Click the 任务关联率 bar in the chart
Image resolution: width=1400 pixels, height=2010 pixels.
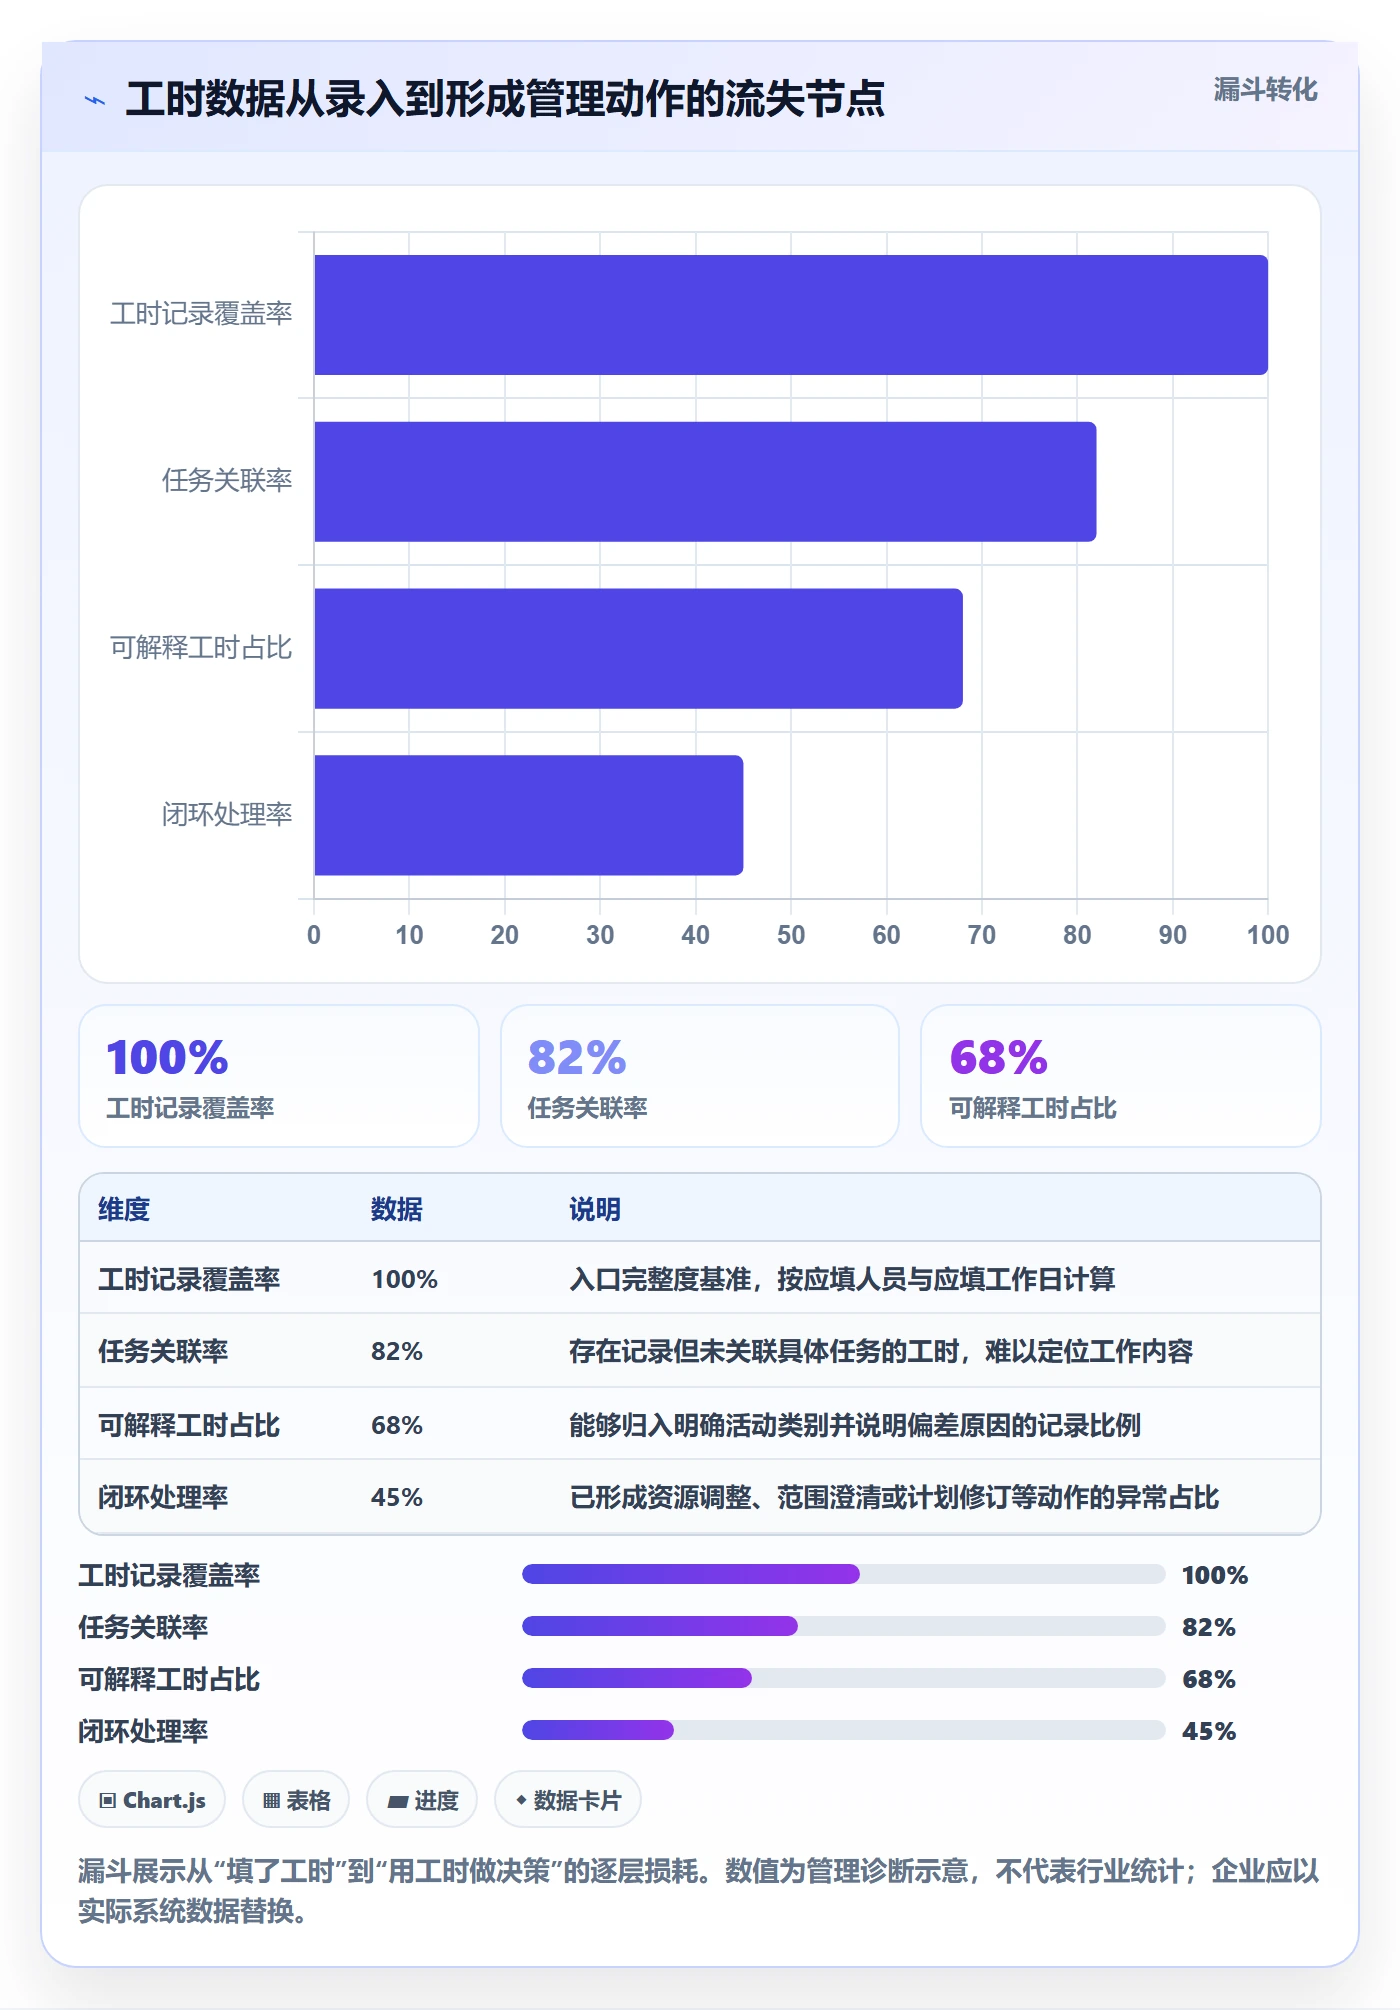tap(705, 482)
